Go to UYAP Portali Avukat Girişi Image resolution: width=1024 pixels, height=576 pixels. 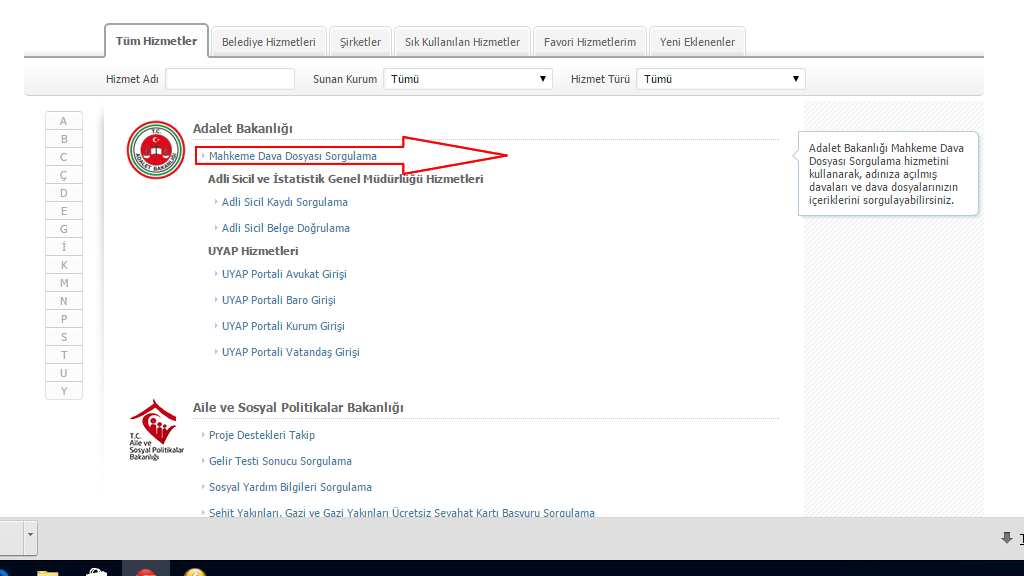[x=284, y=274]
